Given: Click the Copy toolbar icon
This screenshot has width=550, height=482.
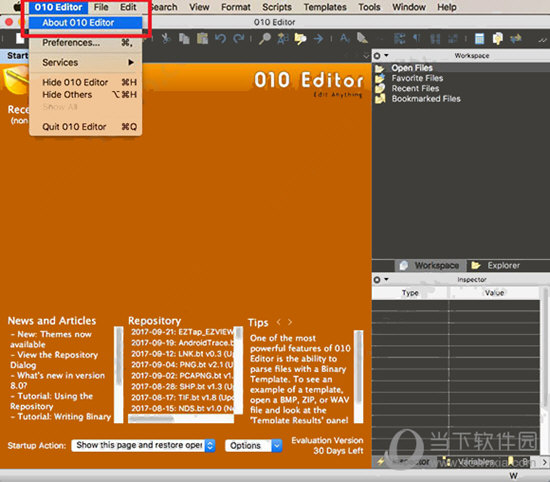Looking at the screenshot, I should 184,38.
